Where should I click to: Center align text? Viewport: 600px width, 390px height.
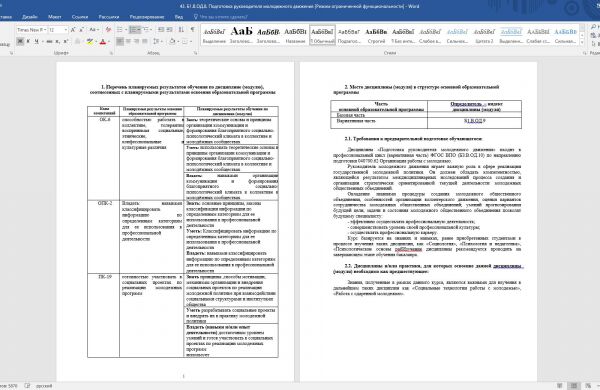(x=128, y=41)
